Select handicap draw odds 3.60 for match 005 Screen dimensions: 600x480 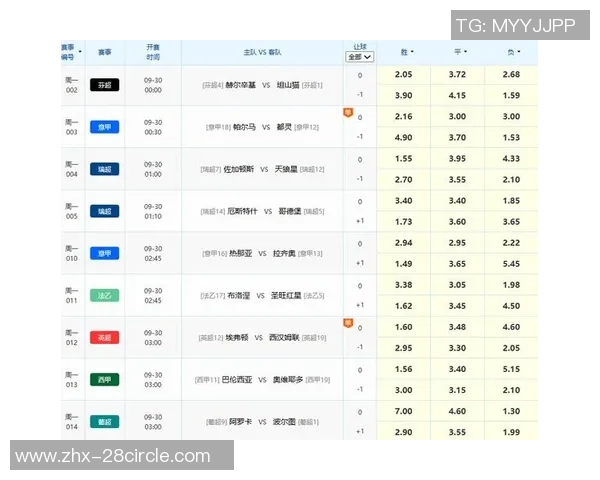click(x=457, y=222)
